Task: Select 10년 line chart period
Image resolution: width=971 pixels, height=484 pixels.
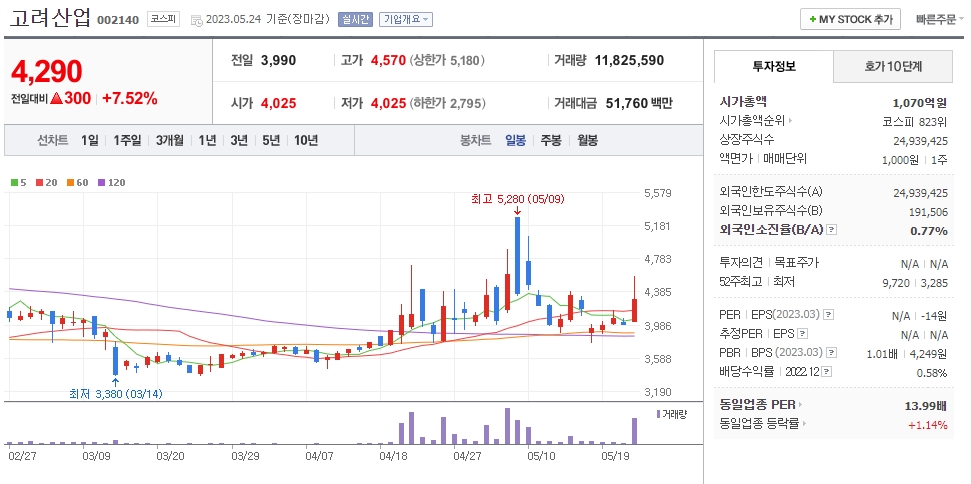Action: 306,140
